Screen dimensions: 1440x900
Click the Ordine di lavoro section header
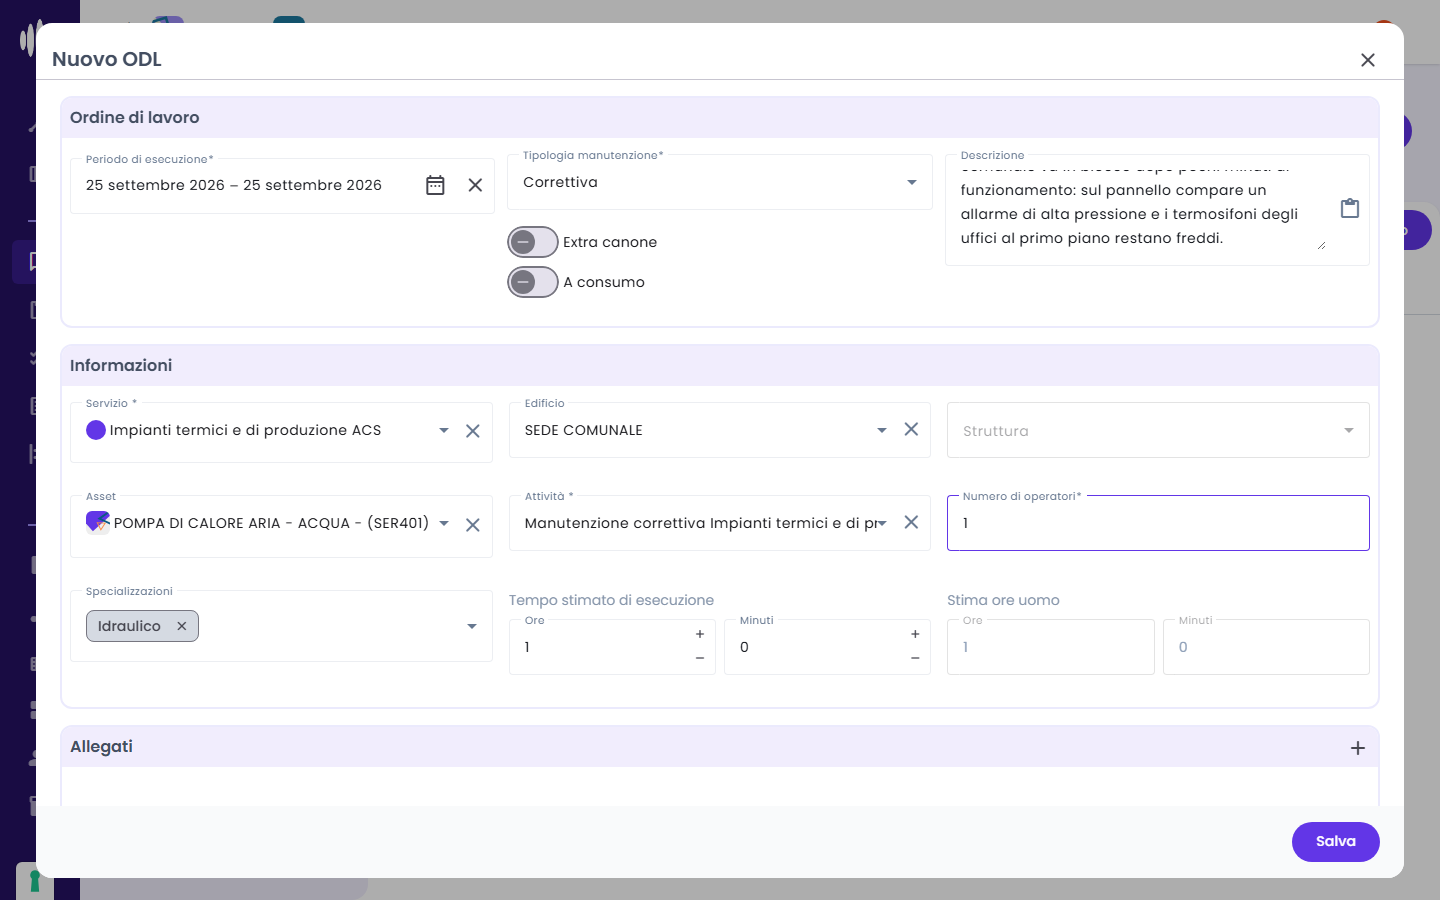coord(720,117)
